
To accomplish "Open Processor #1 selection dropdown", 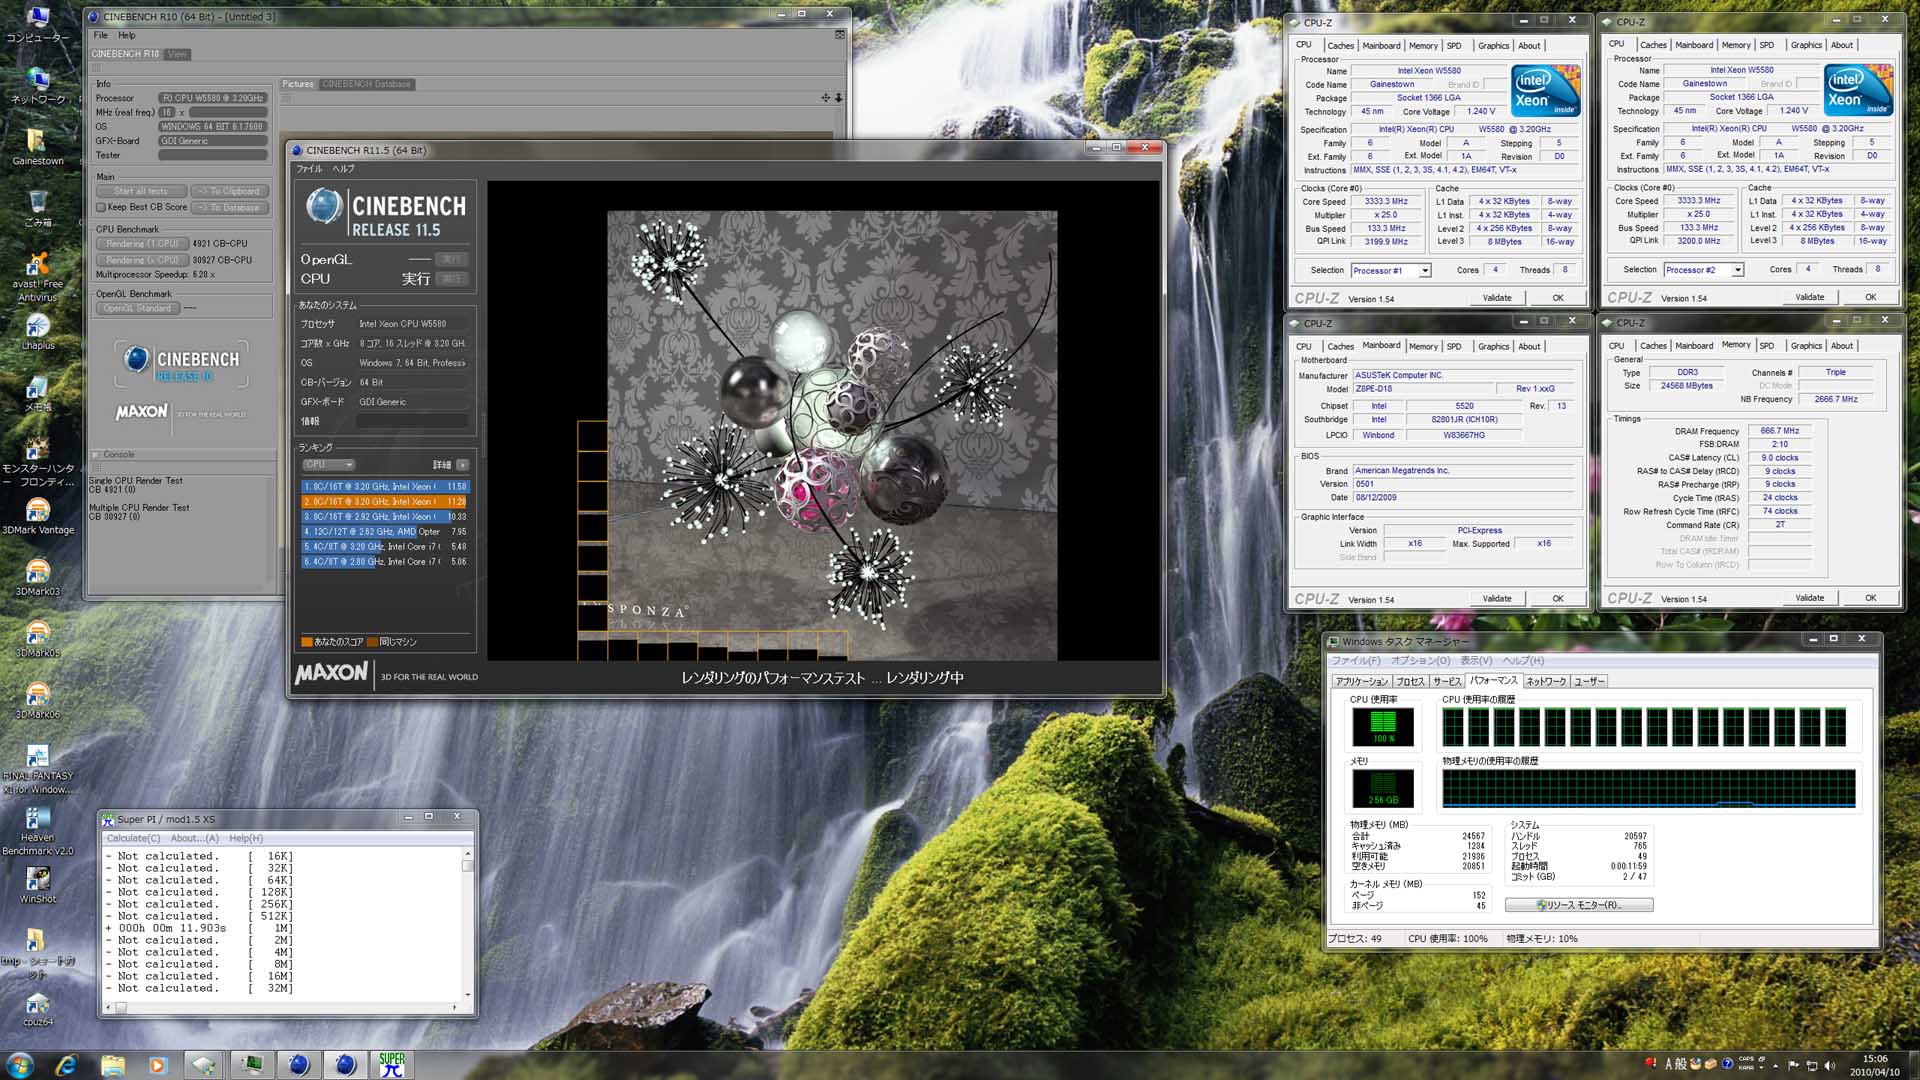I will tap(1424, 271).
